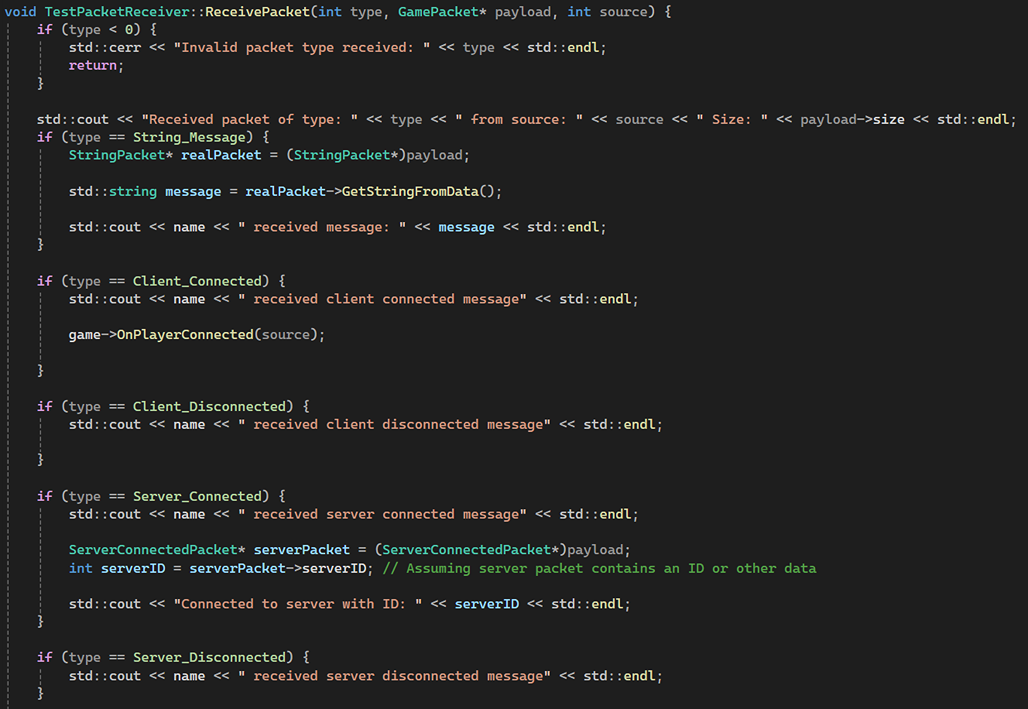
Task: Click Server_Disconnected in the if condition
Action: pyautogui.click(x=208, y=657)
